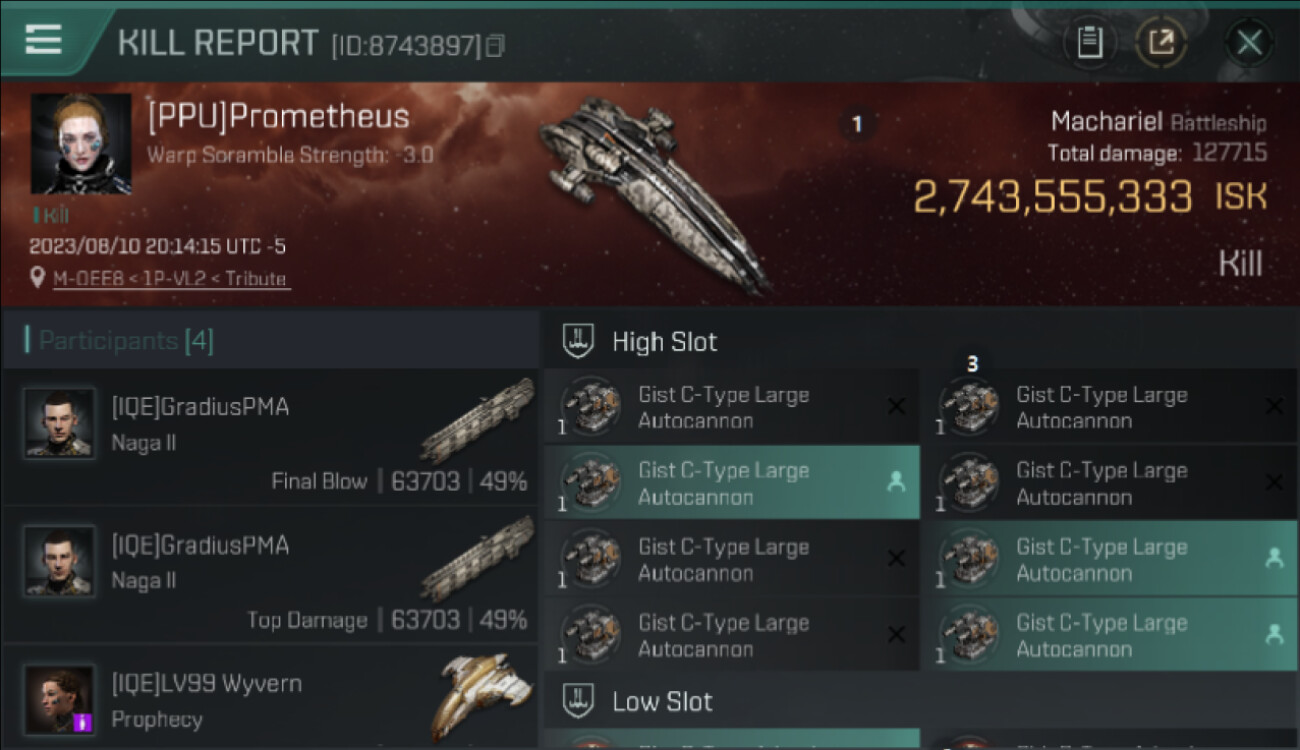Click the person icon on highlighted left autocannon
The width and height of the screenshot is (1300, 750).
coord(896,482)
